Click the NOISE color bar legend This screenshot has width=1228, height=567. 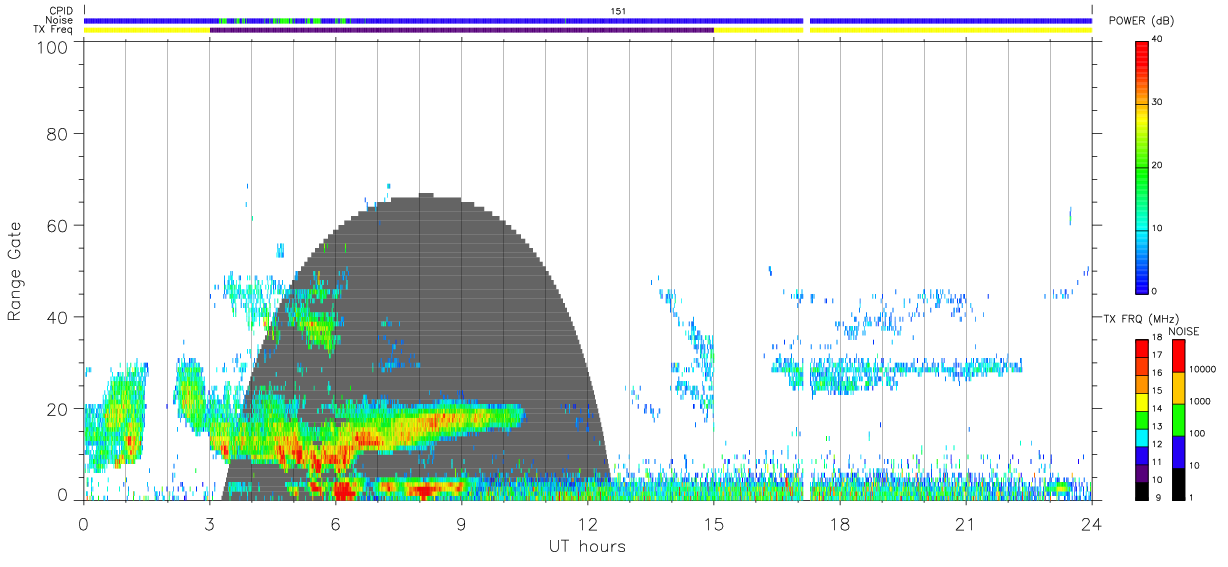point(1179,420)
